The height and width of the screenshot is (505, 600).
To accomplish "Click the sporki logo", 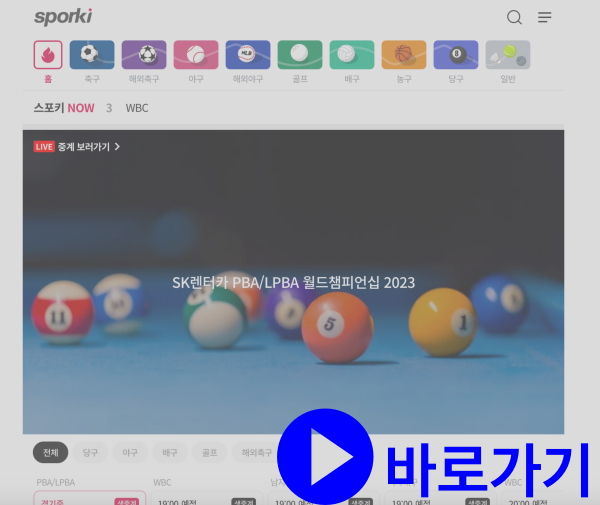I will [63, 17].
